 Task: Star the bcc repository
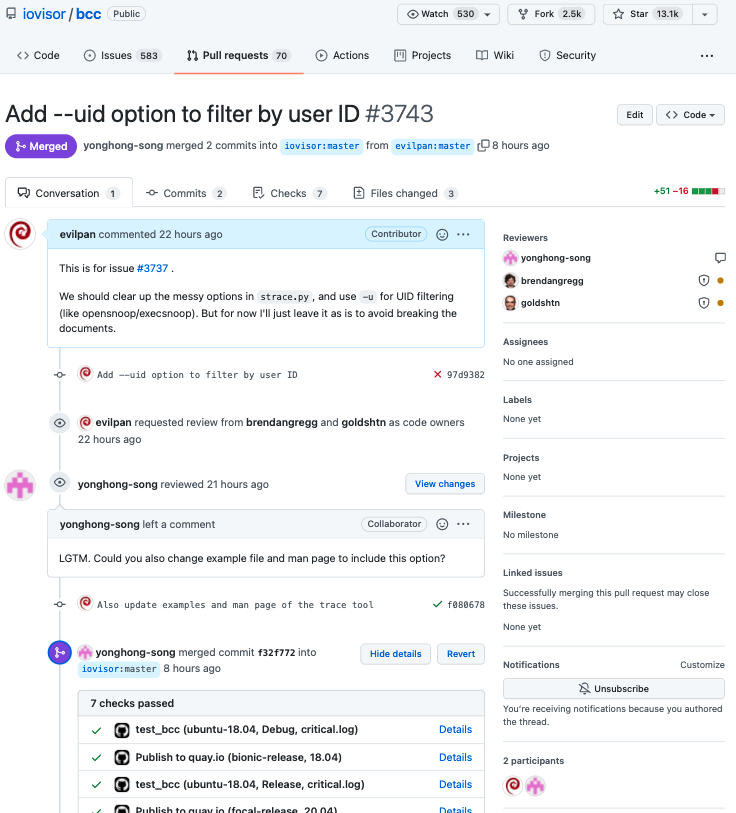point(644,14)
